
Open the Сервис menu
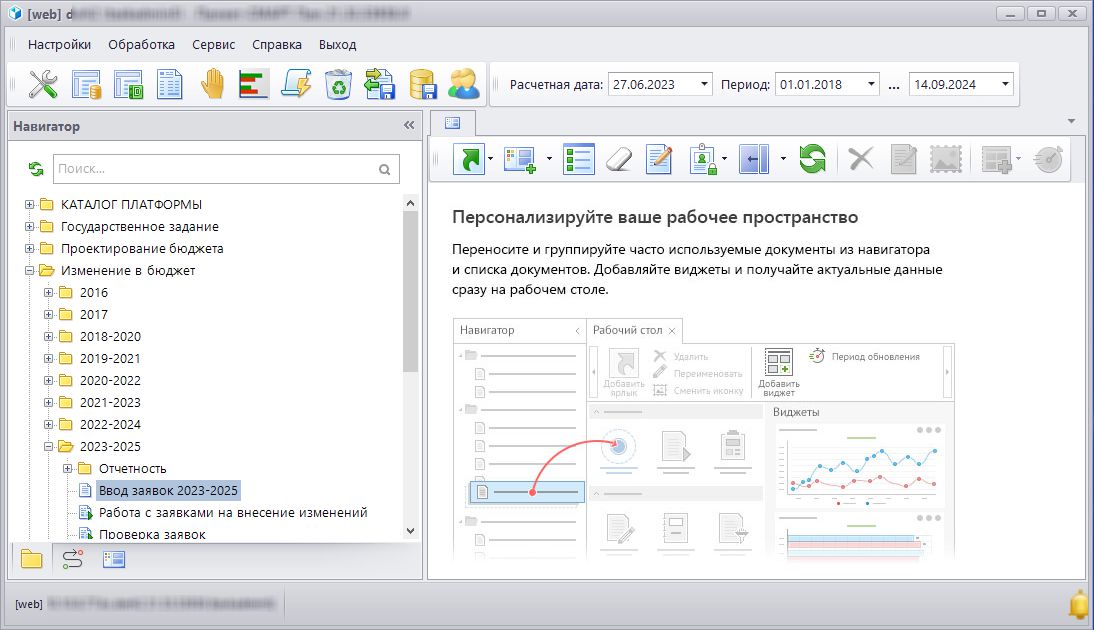pos(213,44)
